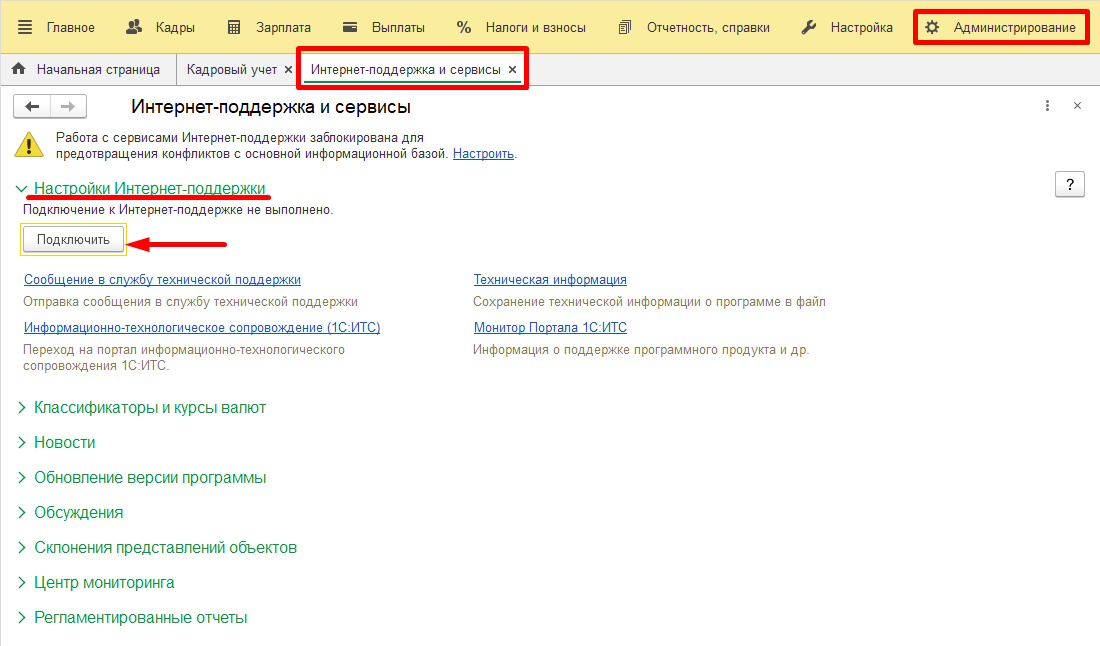Collapse the Настройки Интернет-поддержки section
This screenshot has width=1100, height=646.
point(149,188)
